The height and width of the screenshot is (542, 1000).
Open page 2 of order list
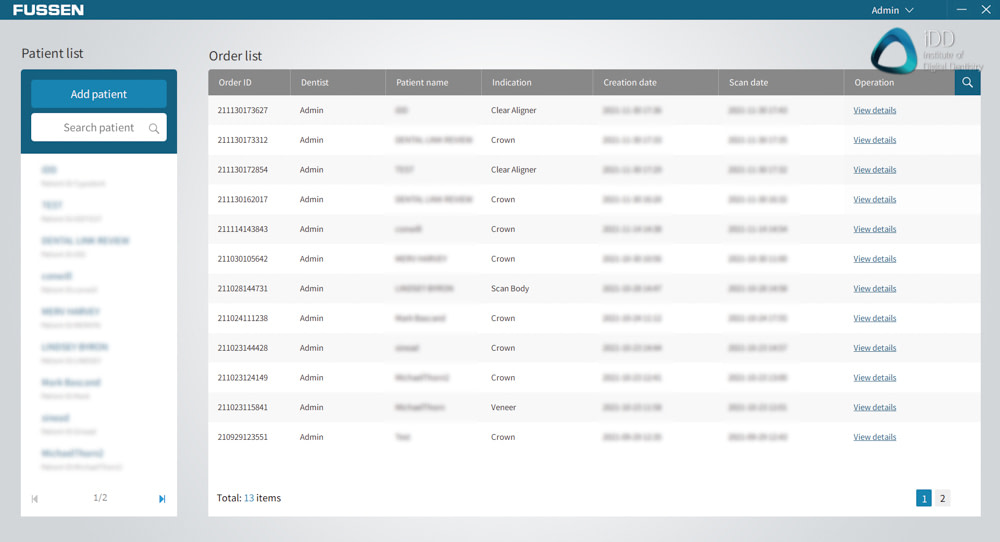pyautogui.click(x=943, y=498)
